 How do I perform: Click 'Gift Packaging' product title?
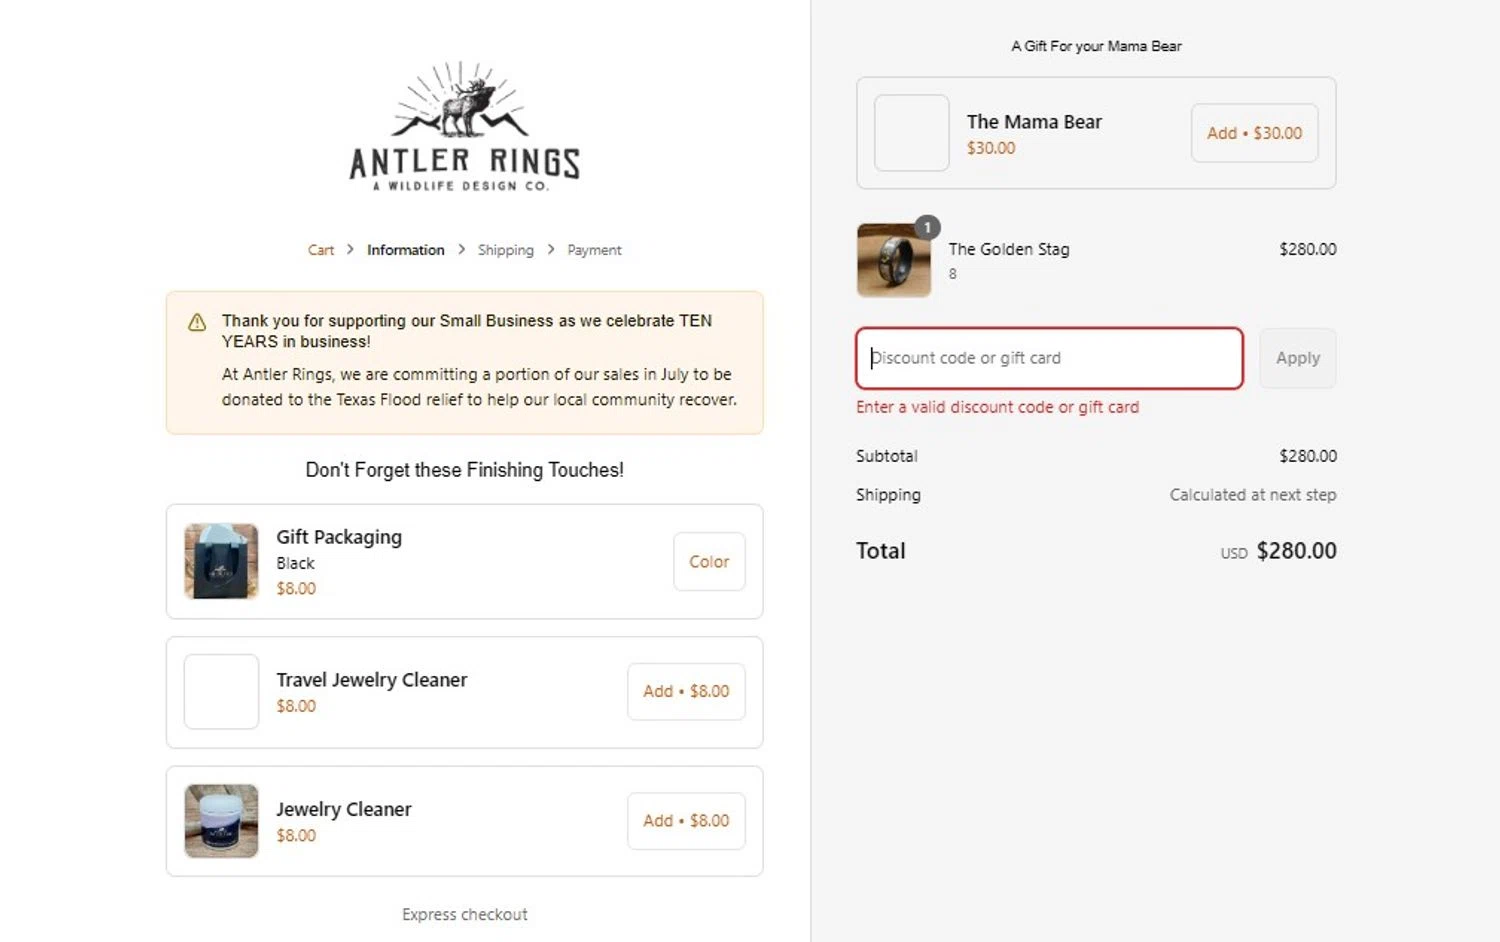click(x=339, y=537)
